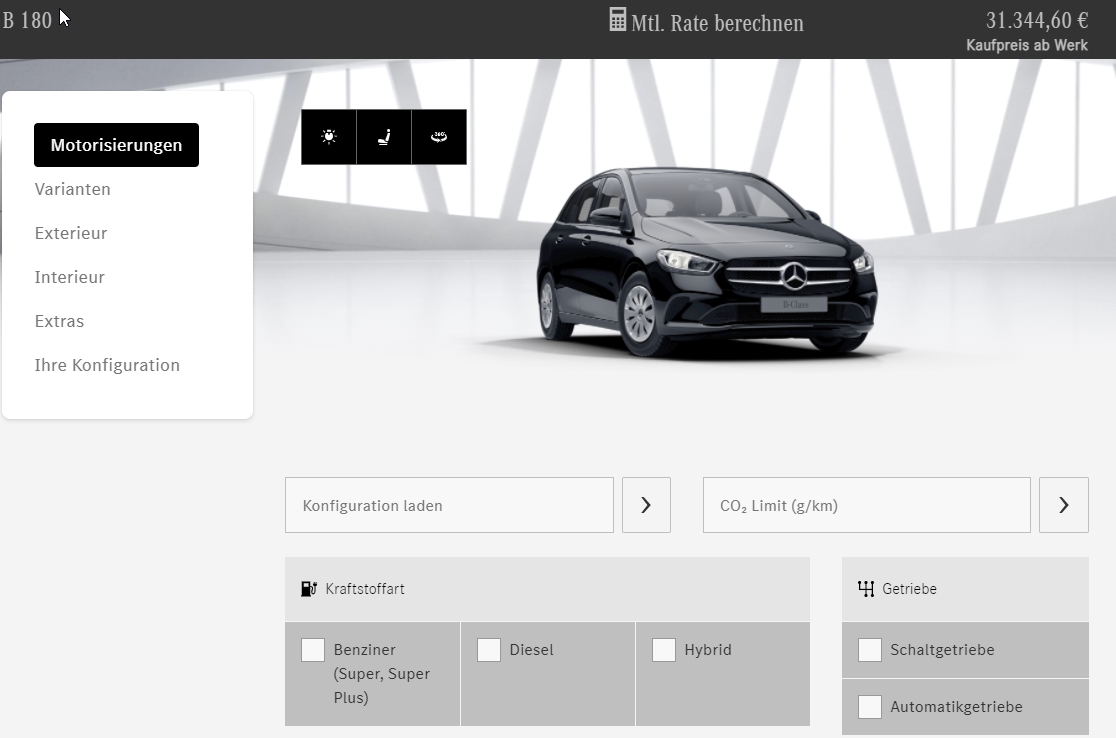Submit Konfiguration laden with arrow button
Screen dimensions: 1116x738
[x=646, y=505]
